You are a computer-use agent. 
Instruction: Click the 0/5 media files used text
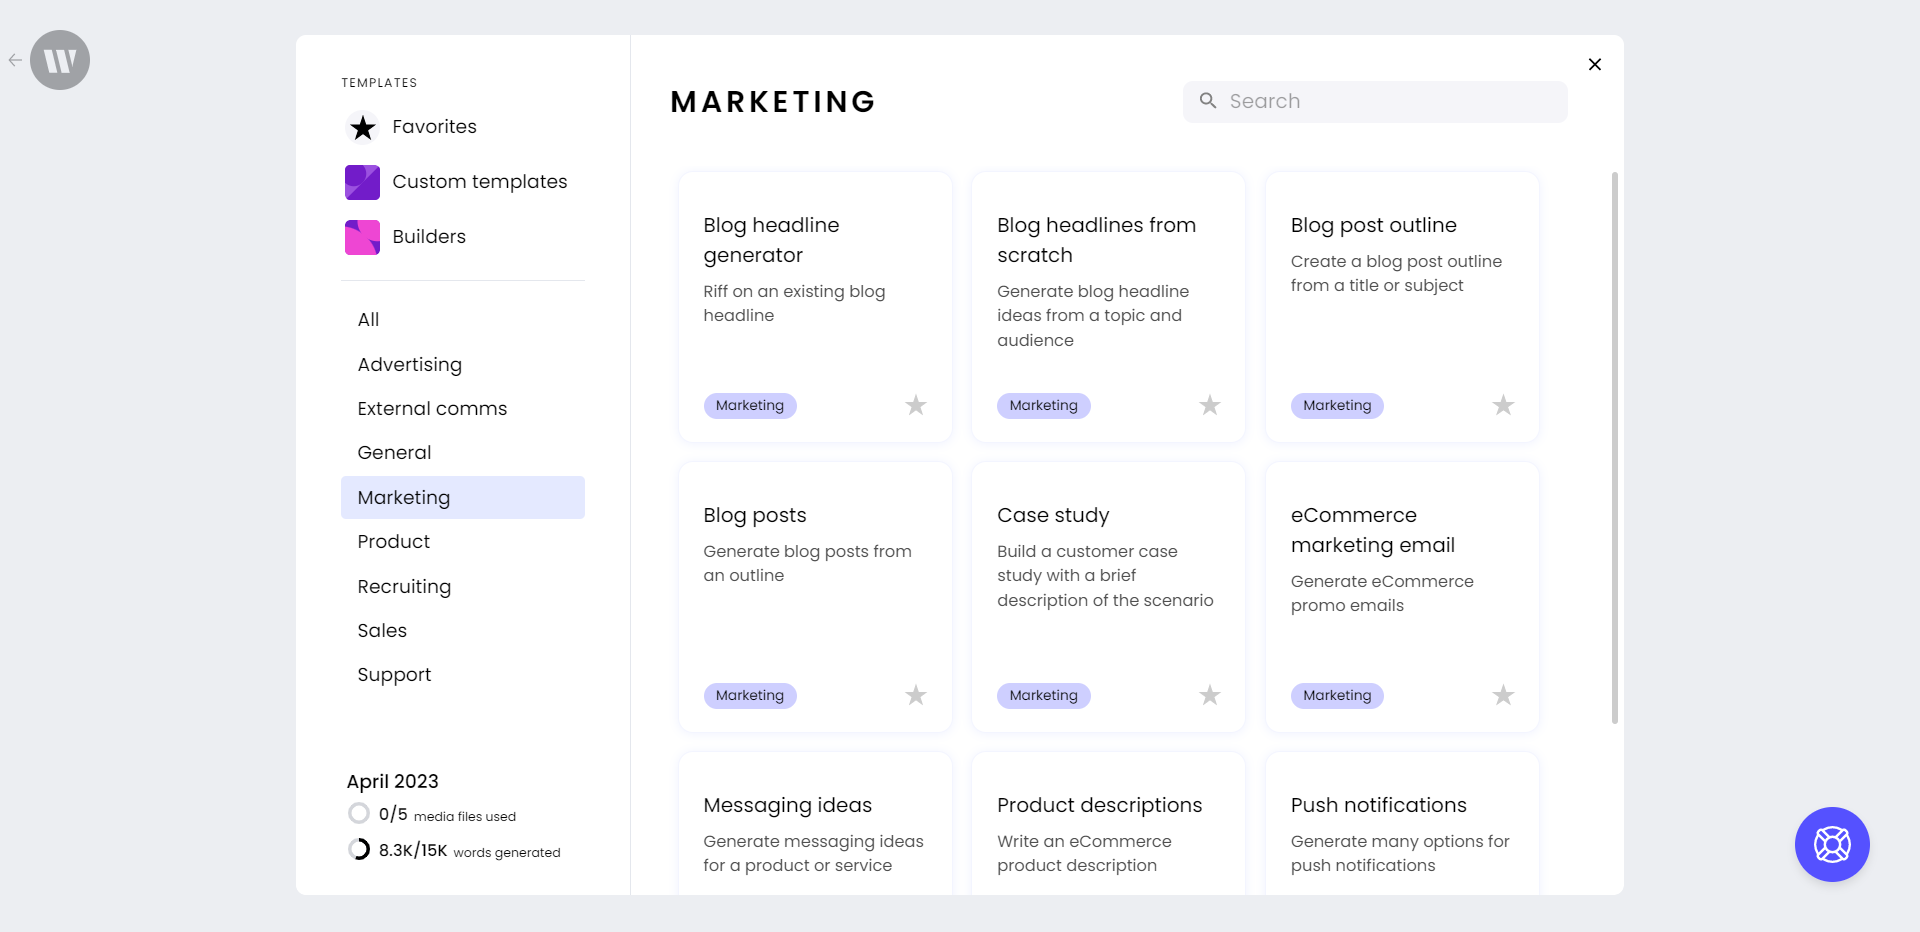tap(447, 815)
